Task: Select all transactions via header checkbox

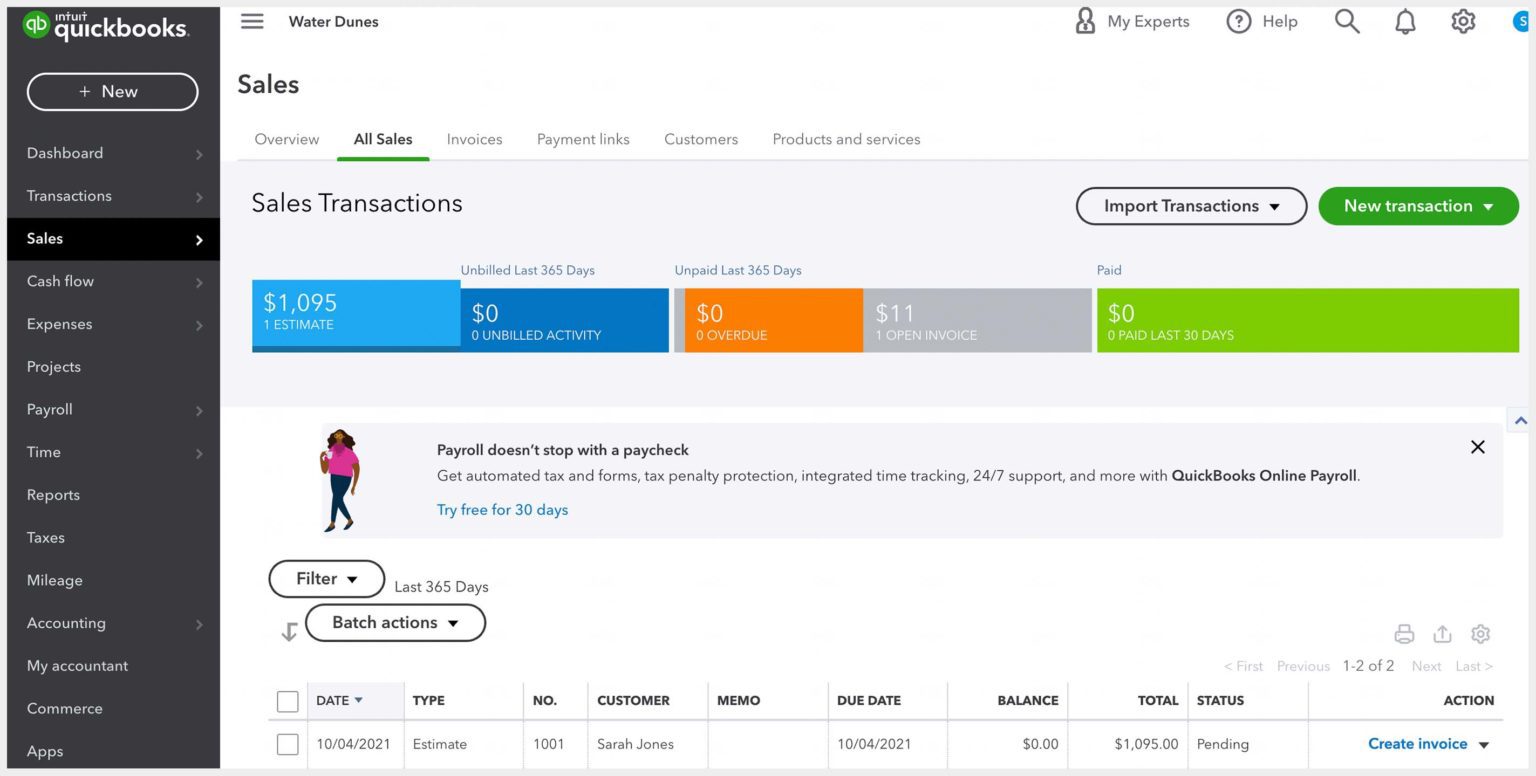Action: coord(287,700)
